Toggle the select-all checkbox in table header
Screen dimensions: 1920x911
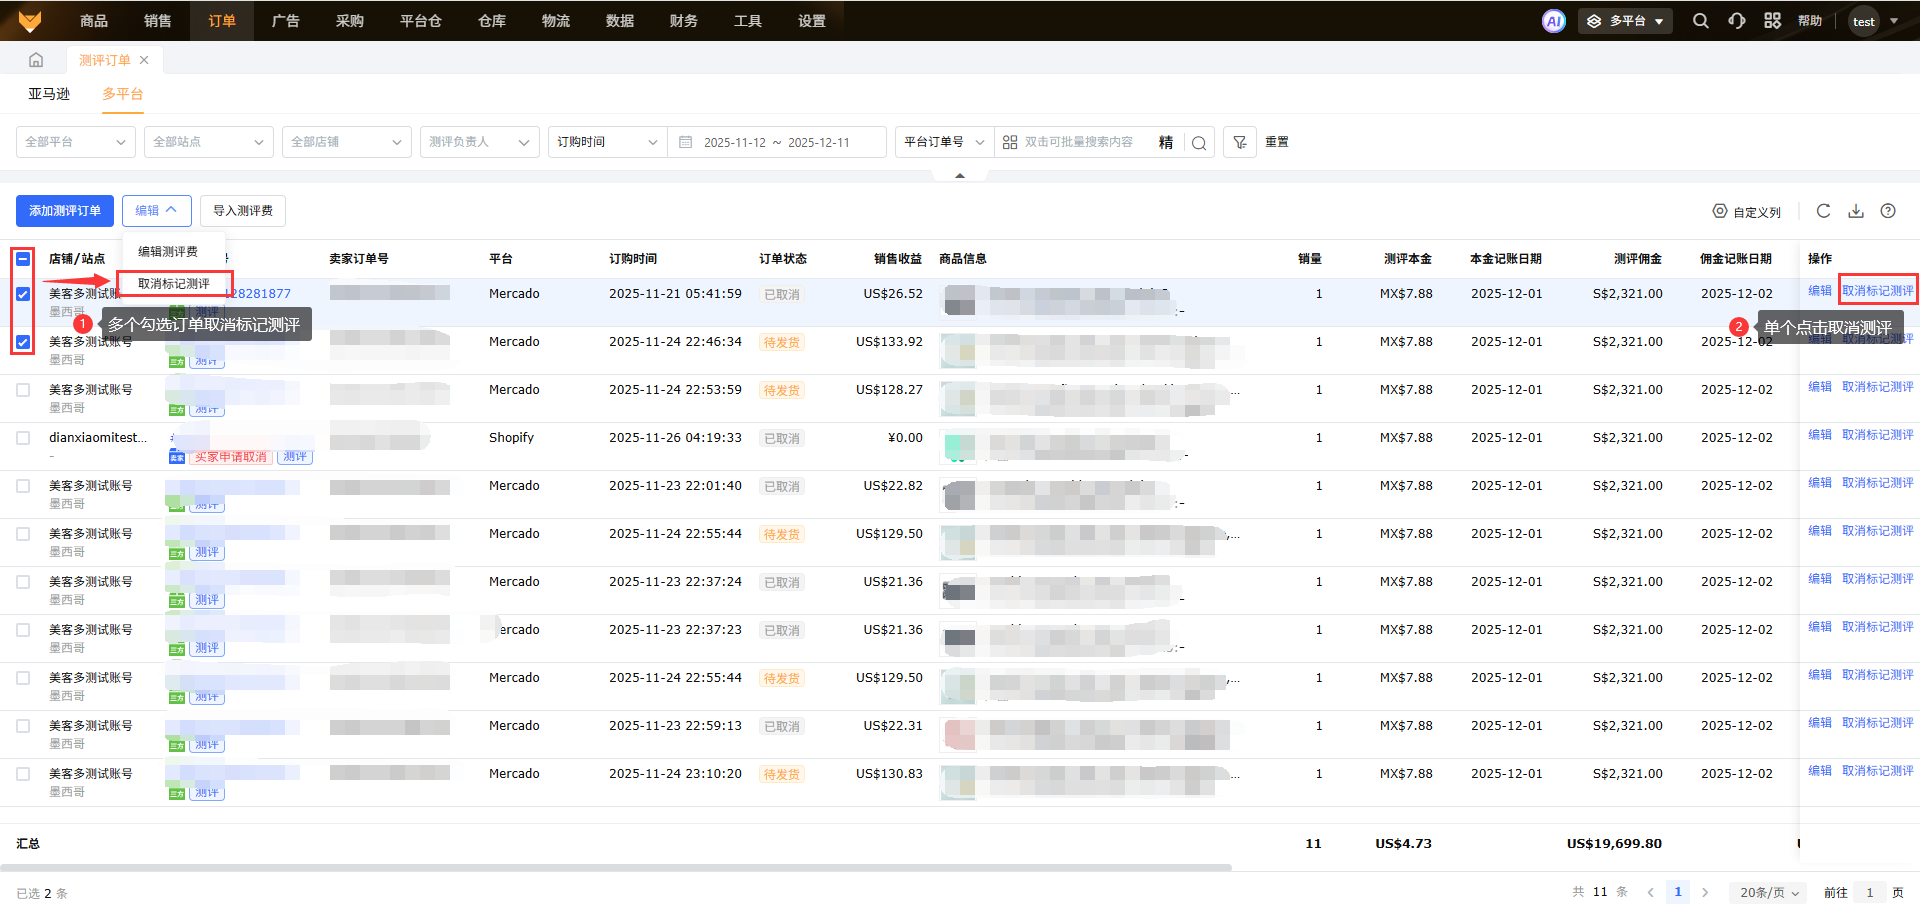pyautogui.click(x=23, y=259)
